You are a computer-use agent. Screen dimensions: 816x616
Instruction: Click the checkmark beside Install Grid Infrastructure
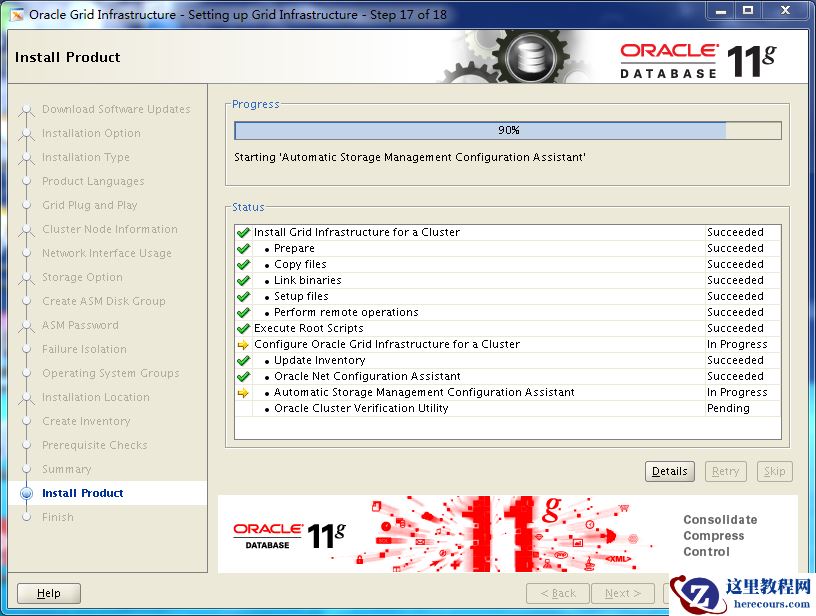pos(243,232)
